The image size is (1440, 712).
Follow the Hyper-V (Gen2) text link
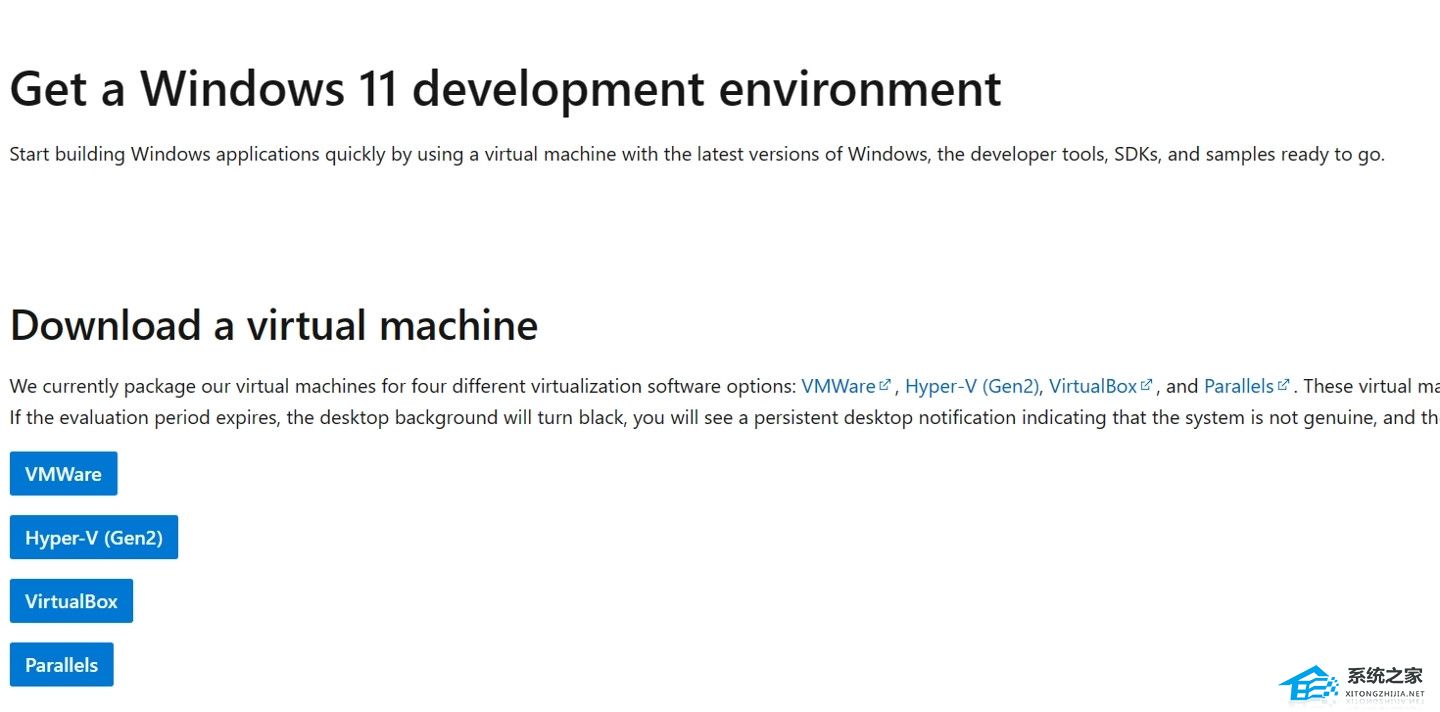point(971,386)
